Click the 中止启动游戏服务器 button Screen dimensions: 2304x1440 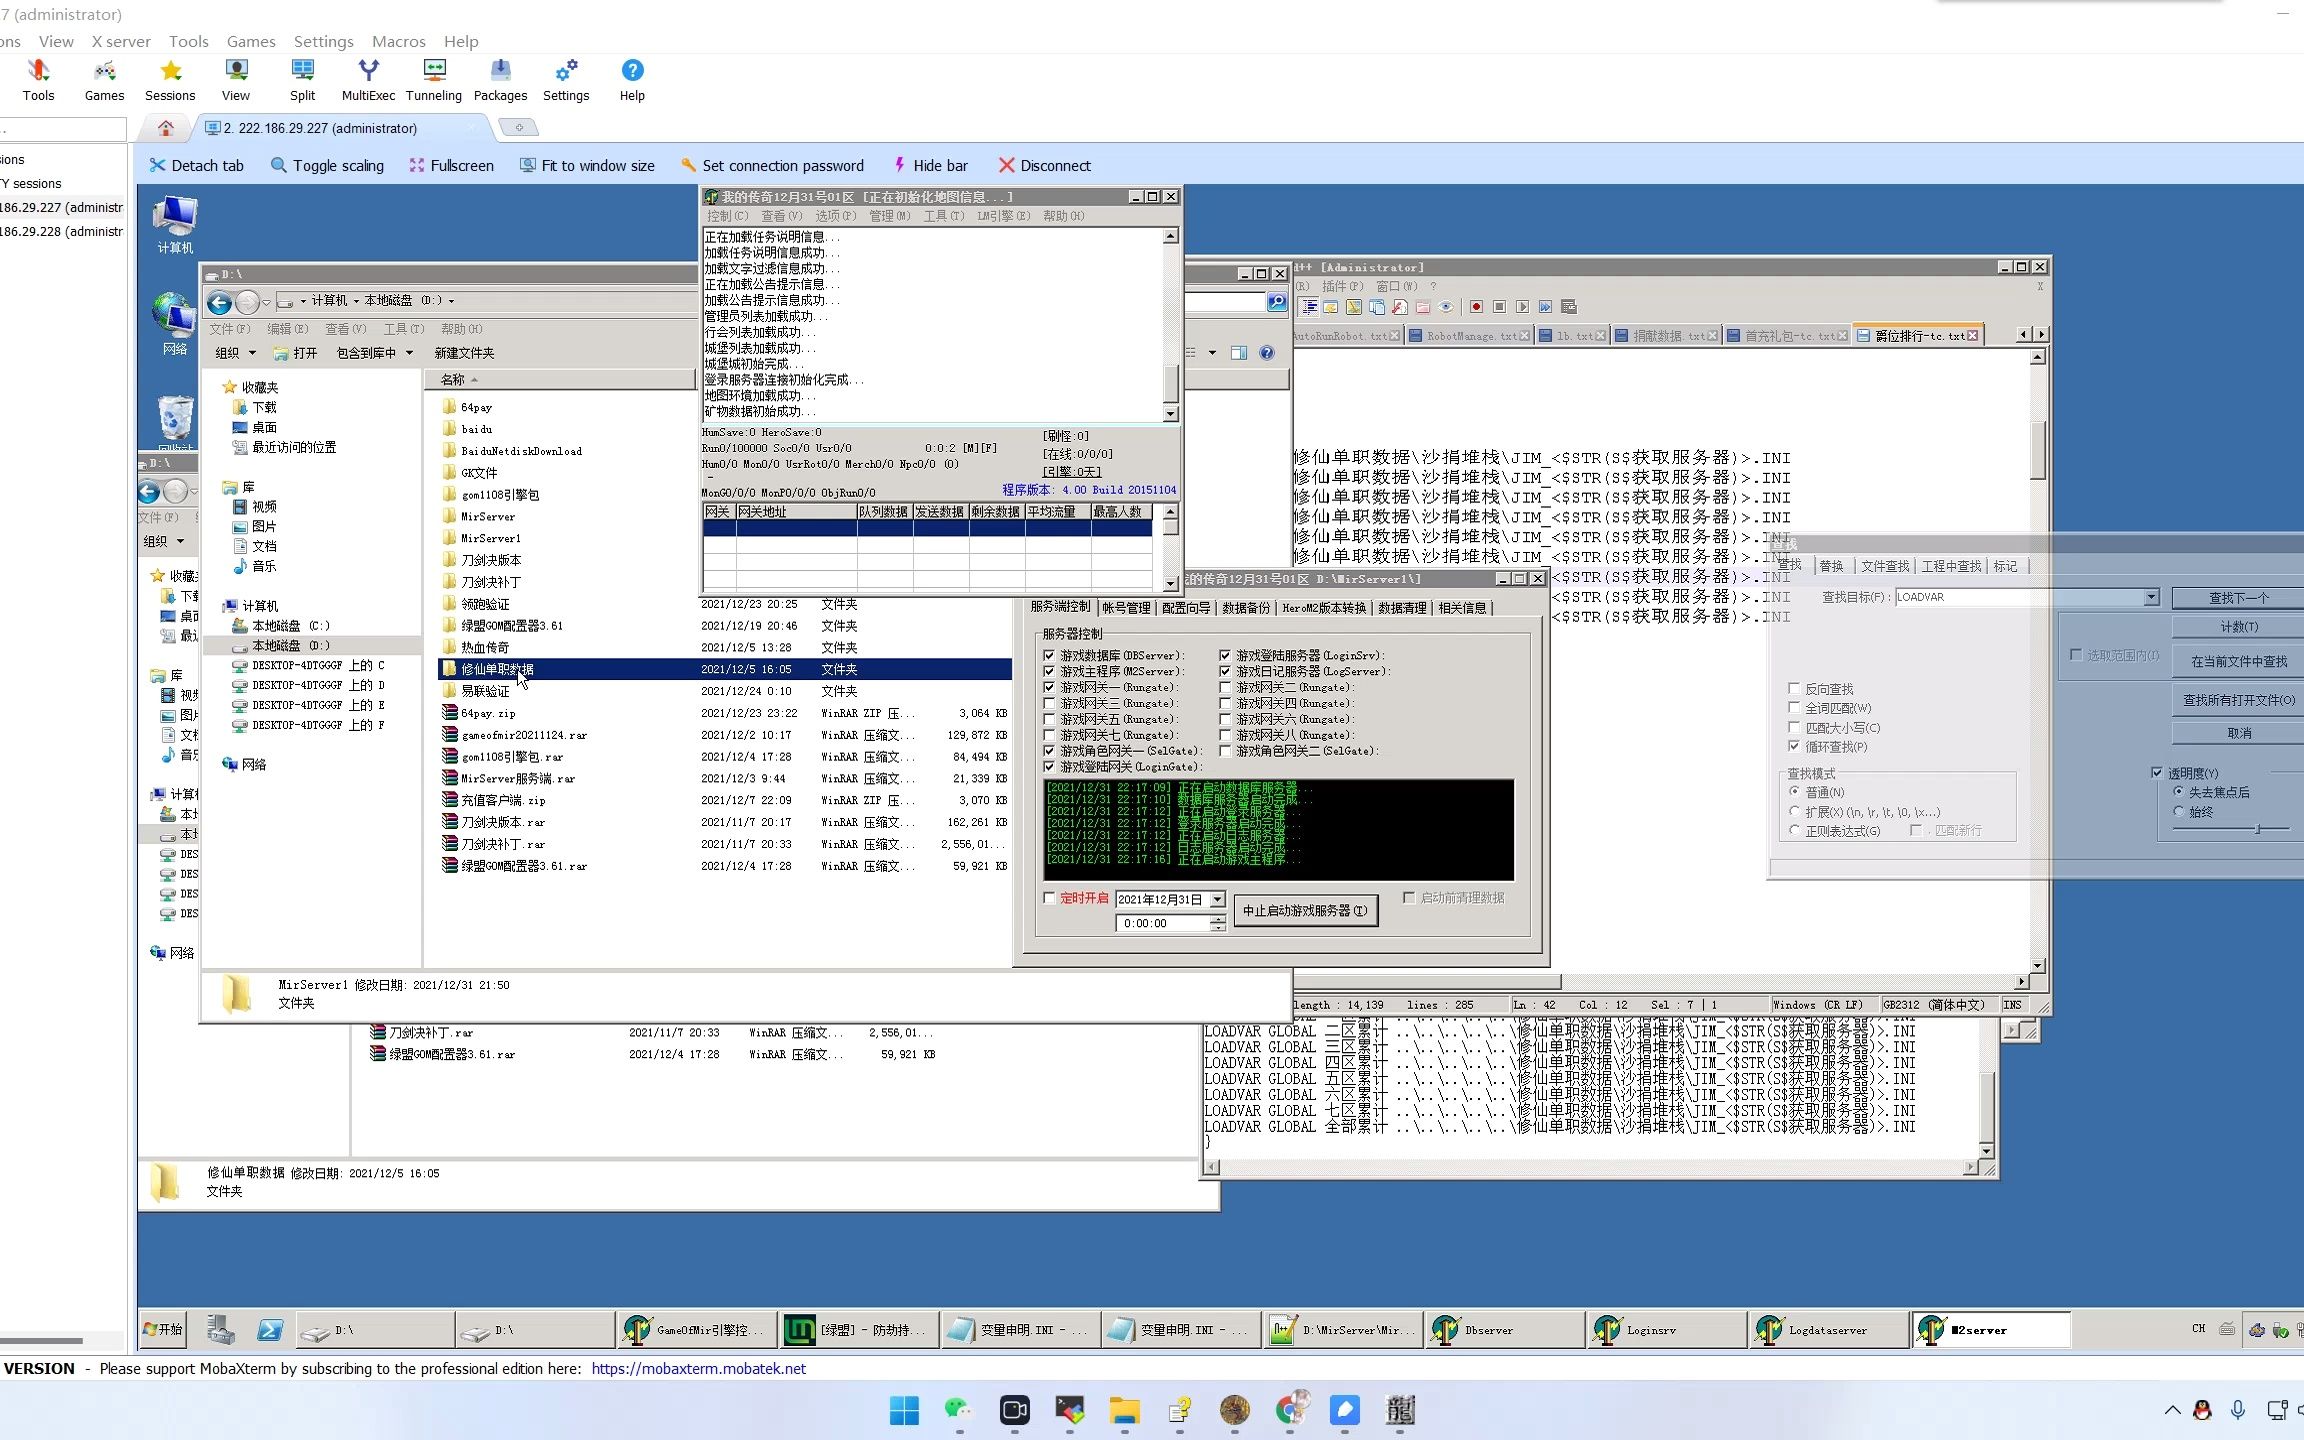(1305, 911)
